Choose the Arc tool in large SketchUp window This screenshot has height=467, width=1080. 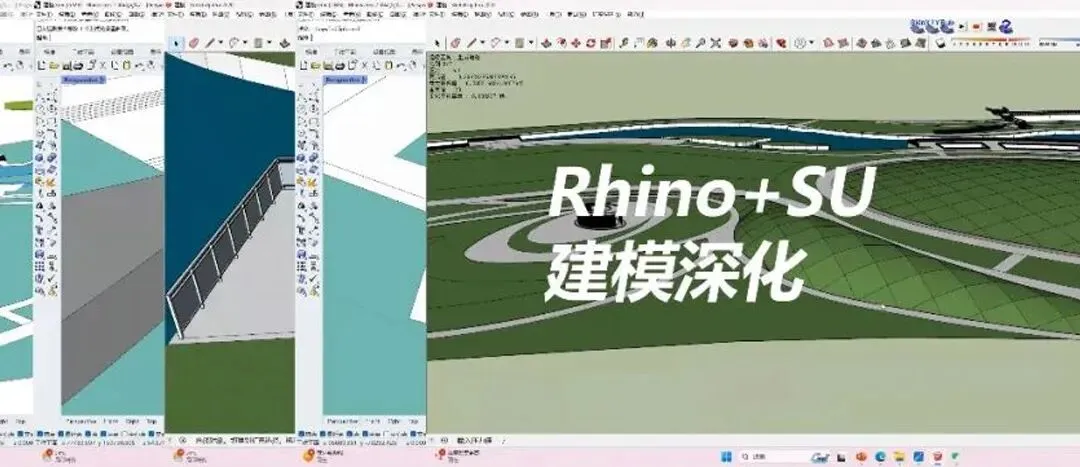[495, 43]
